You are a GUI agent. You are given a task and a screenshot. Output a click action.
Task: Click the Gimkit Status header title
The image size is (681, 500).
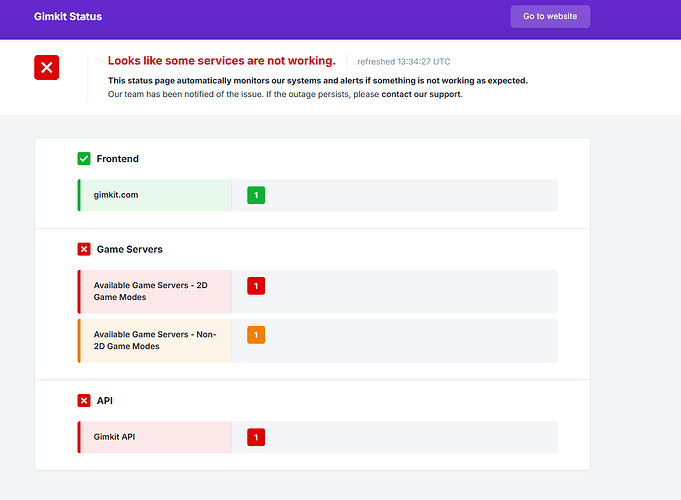point(68,17)
